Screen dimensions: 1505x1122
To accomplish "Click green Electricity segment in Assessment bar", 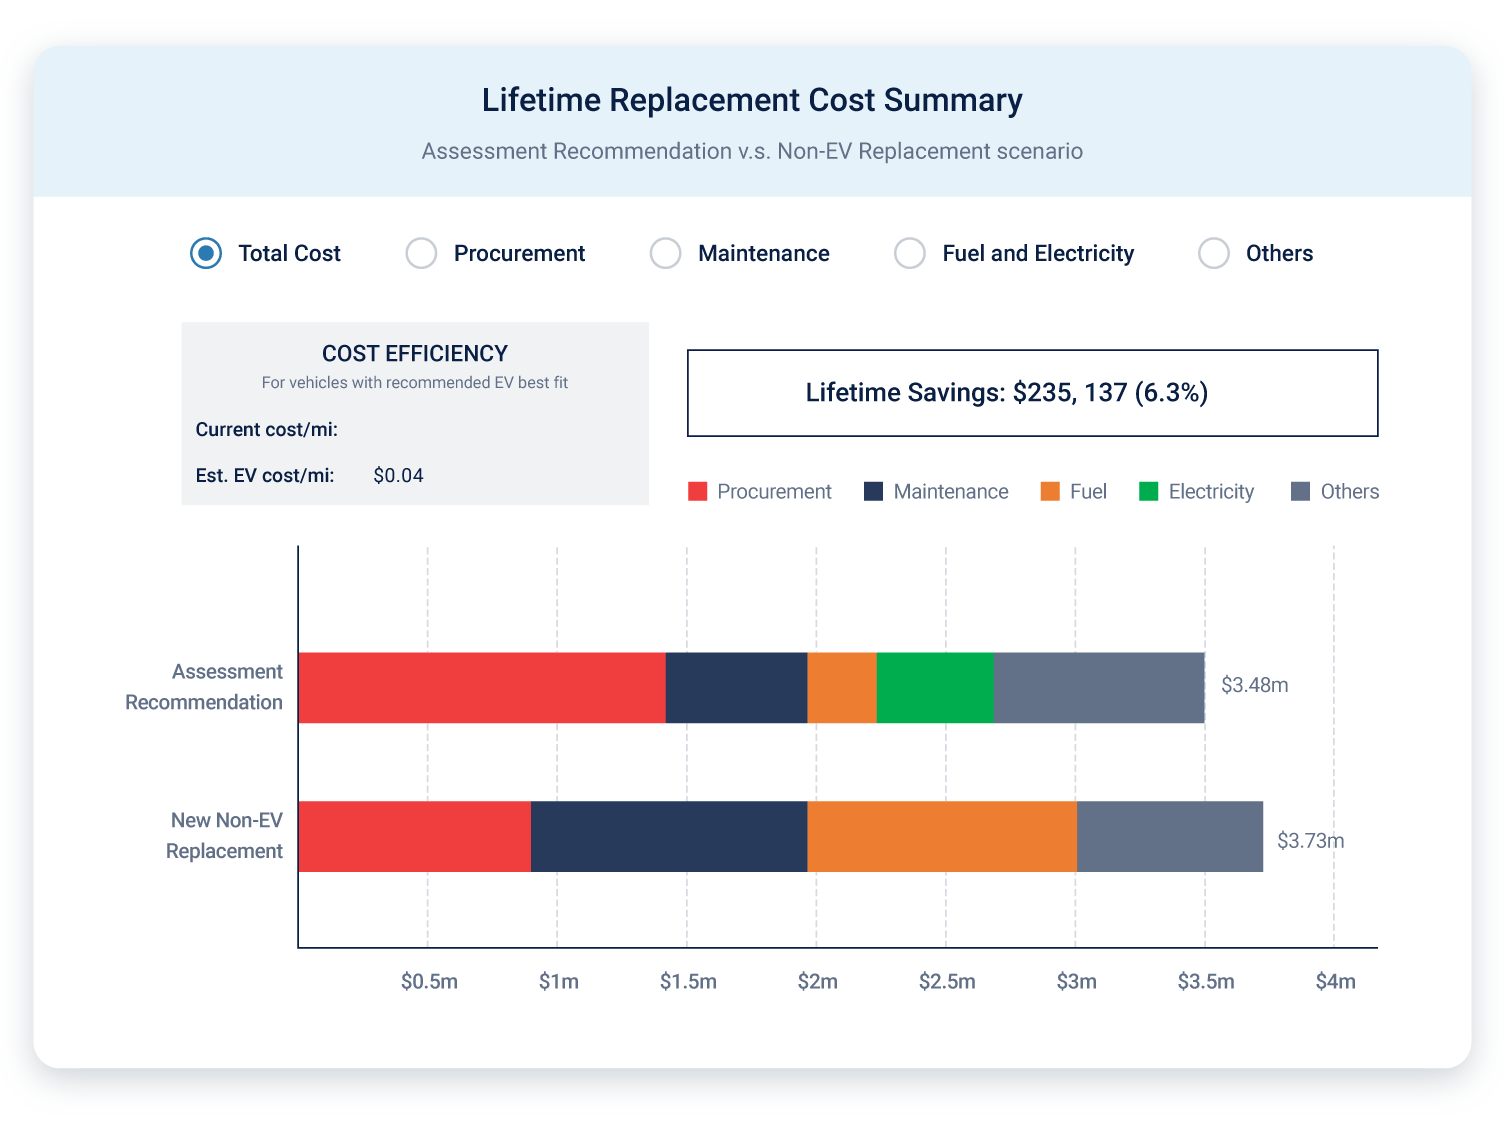I will coord(934,688).
